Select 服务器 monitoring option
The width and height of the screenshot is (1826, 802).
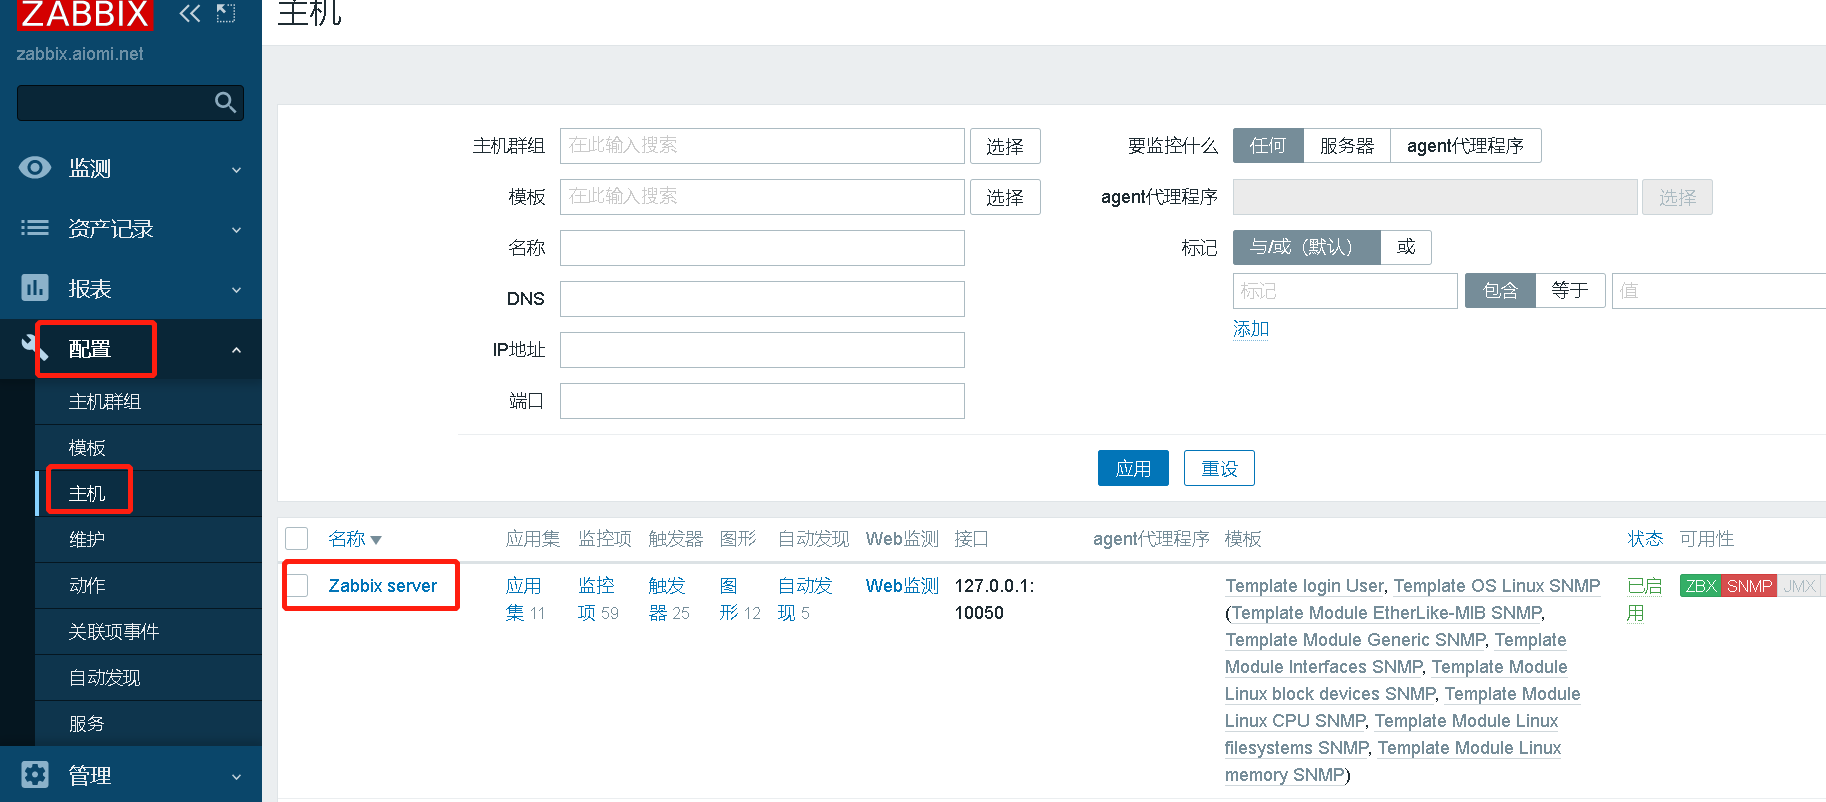1346,146
